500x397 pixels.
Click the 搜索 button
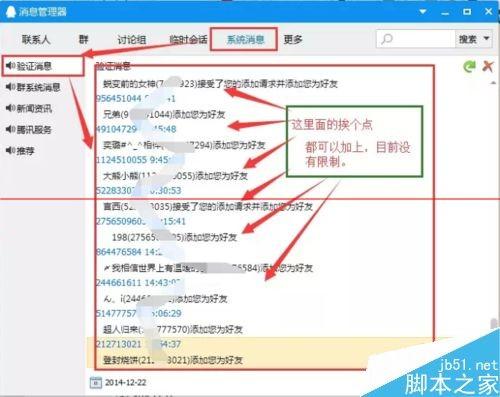pos(468,39)
